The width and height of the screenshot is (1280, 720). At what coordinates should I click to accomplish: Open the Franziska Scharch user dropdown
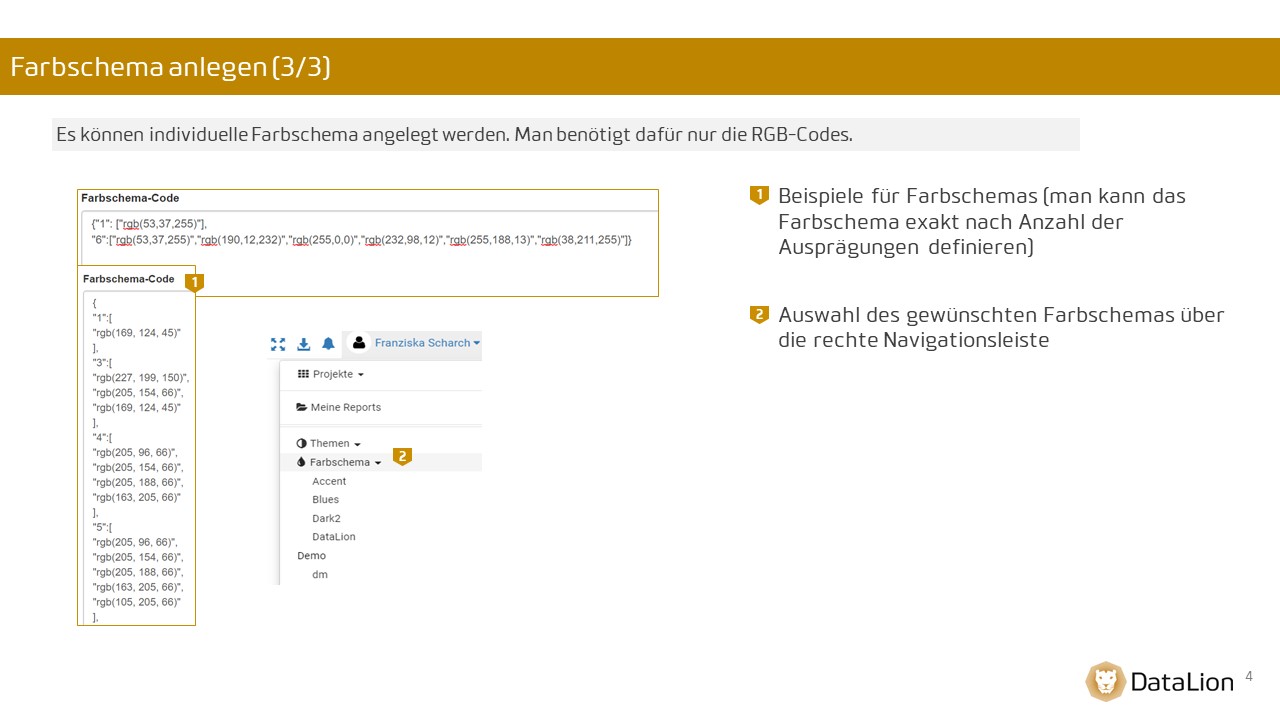click(x=427, y=343)
